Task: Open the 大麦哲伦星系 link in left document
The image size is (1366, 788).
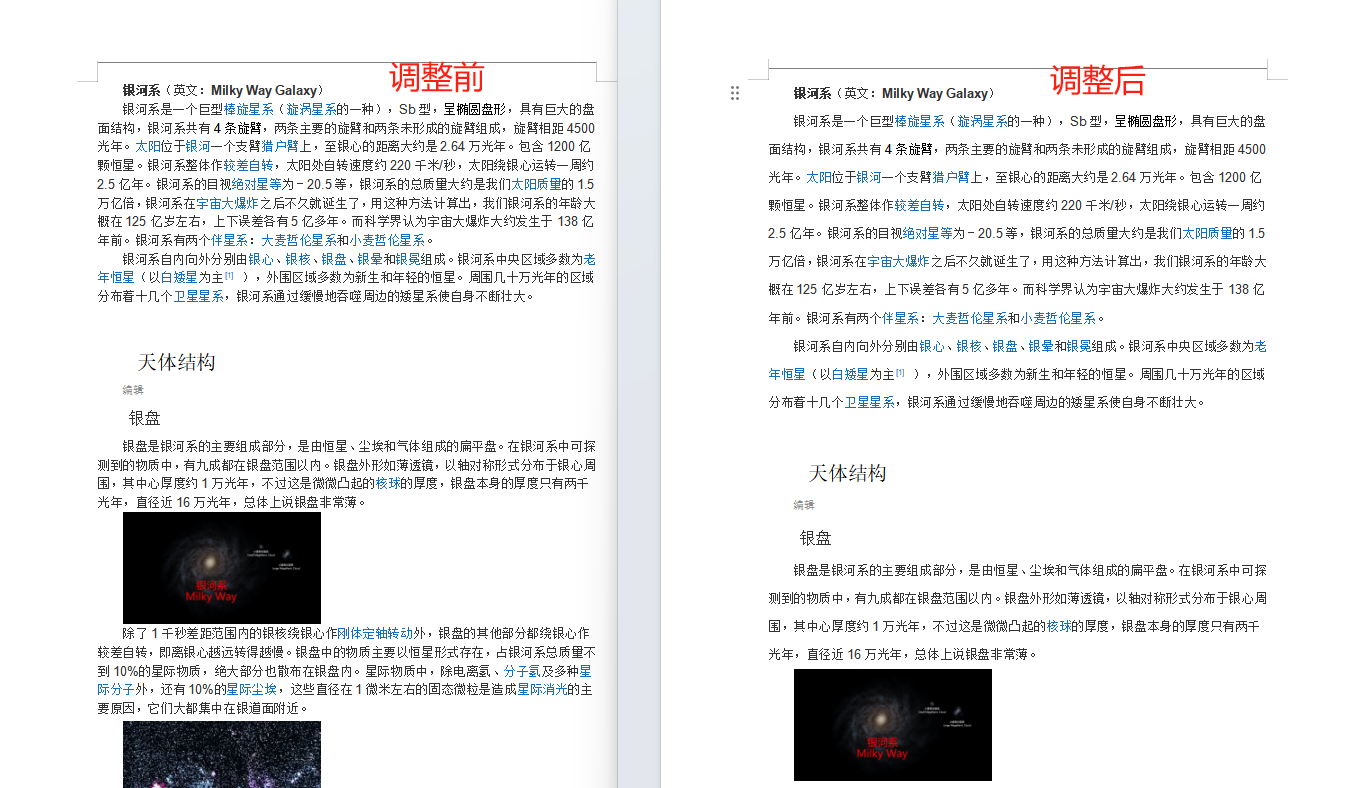Action: [298, 240]
